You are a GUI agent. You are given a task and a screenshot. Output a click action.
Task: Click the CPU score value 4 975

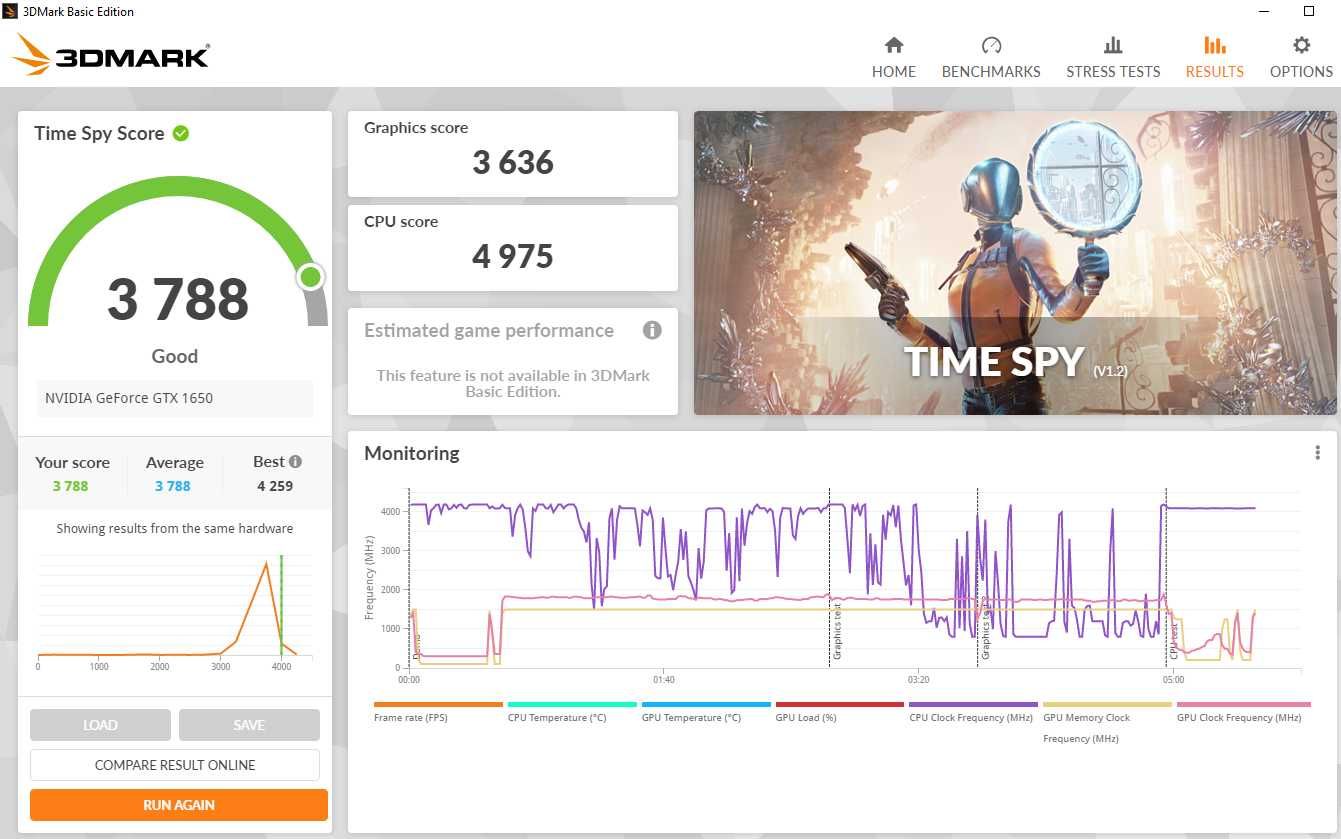[513, 257]
